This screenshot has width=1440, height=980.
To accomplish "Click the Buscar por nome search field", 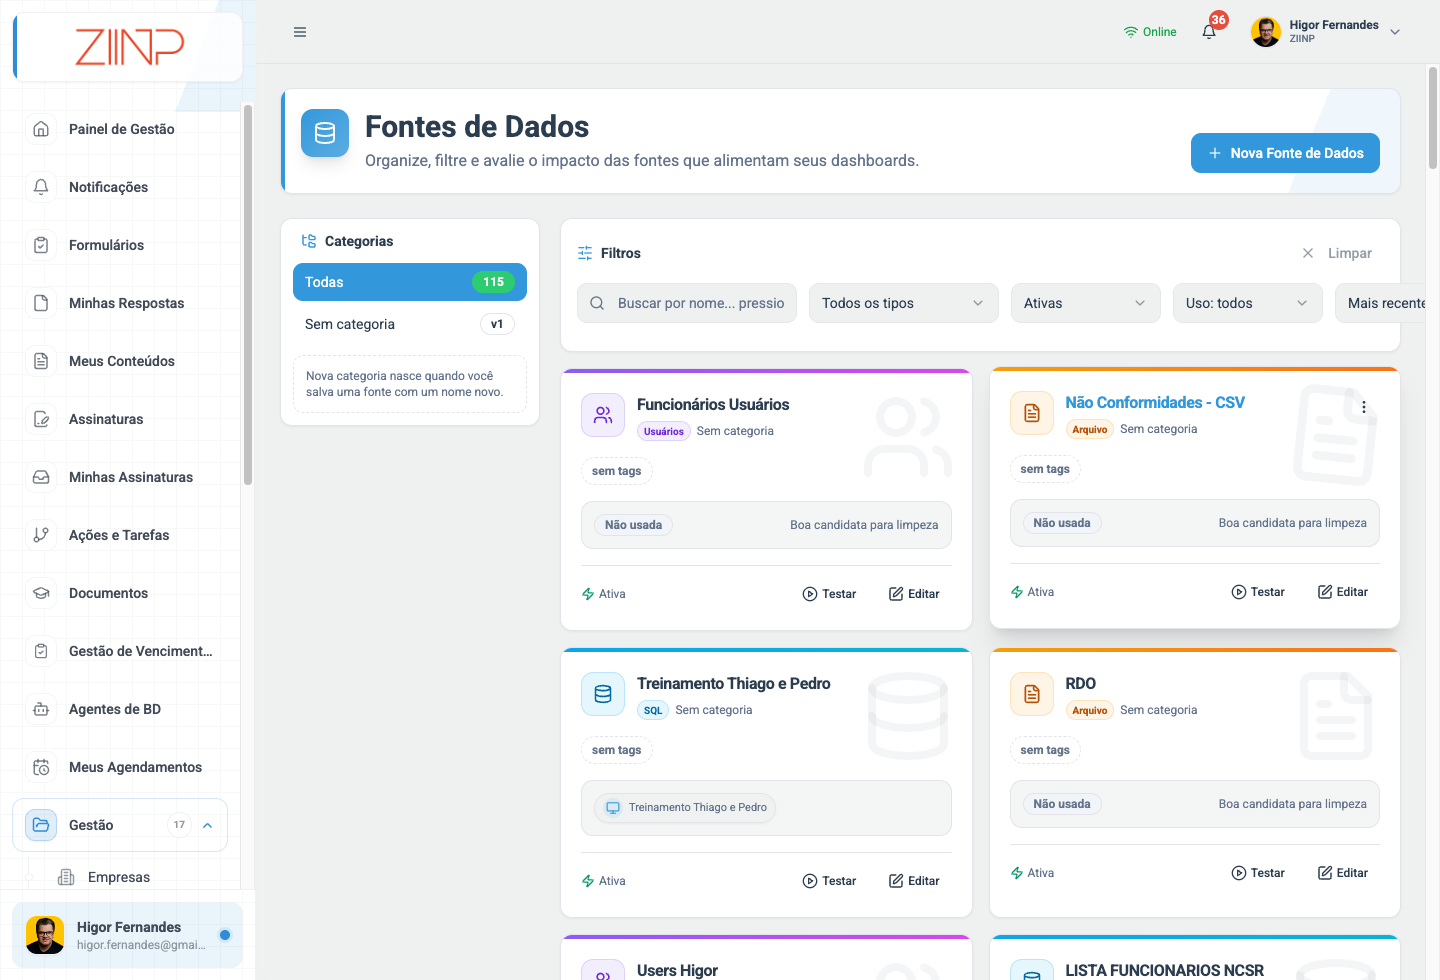I will [687, 303].
